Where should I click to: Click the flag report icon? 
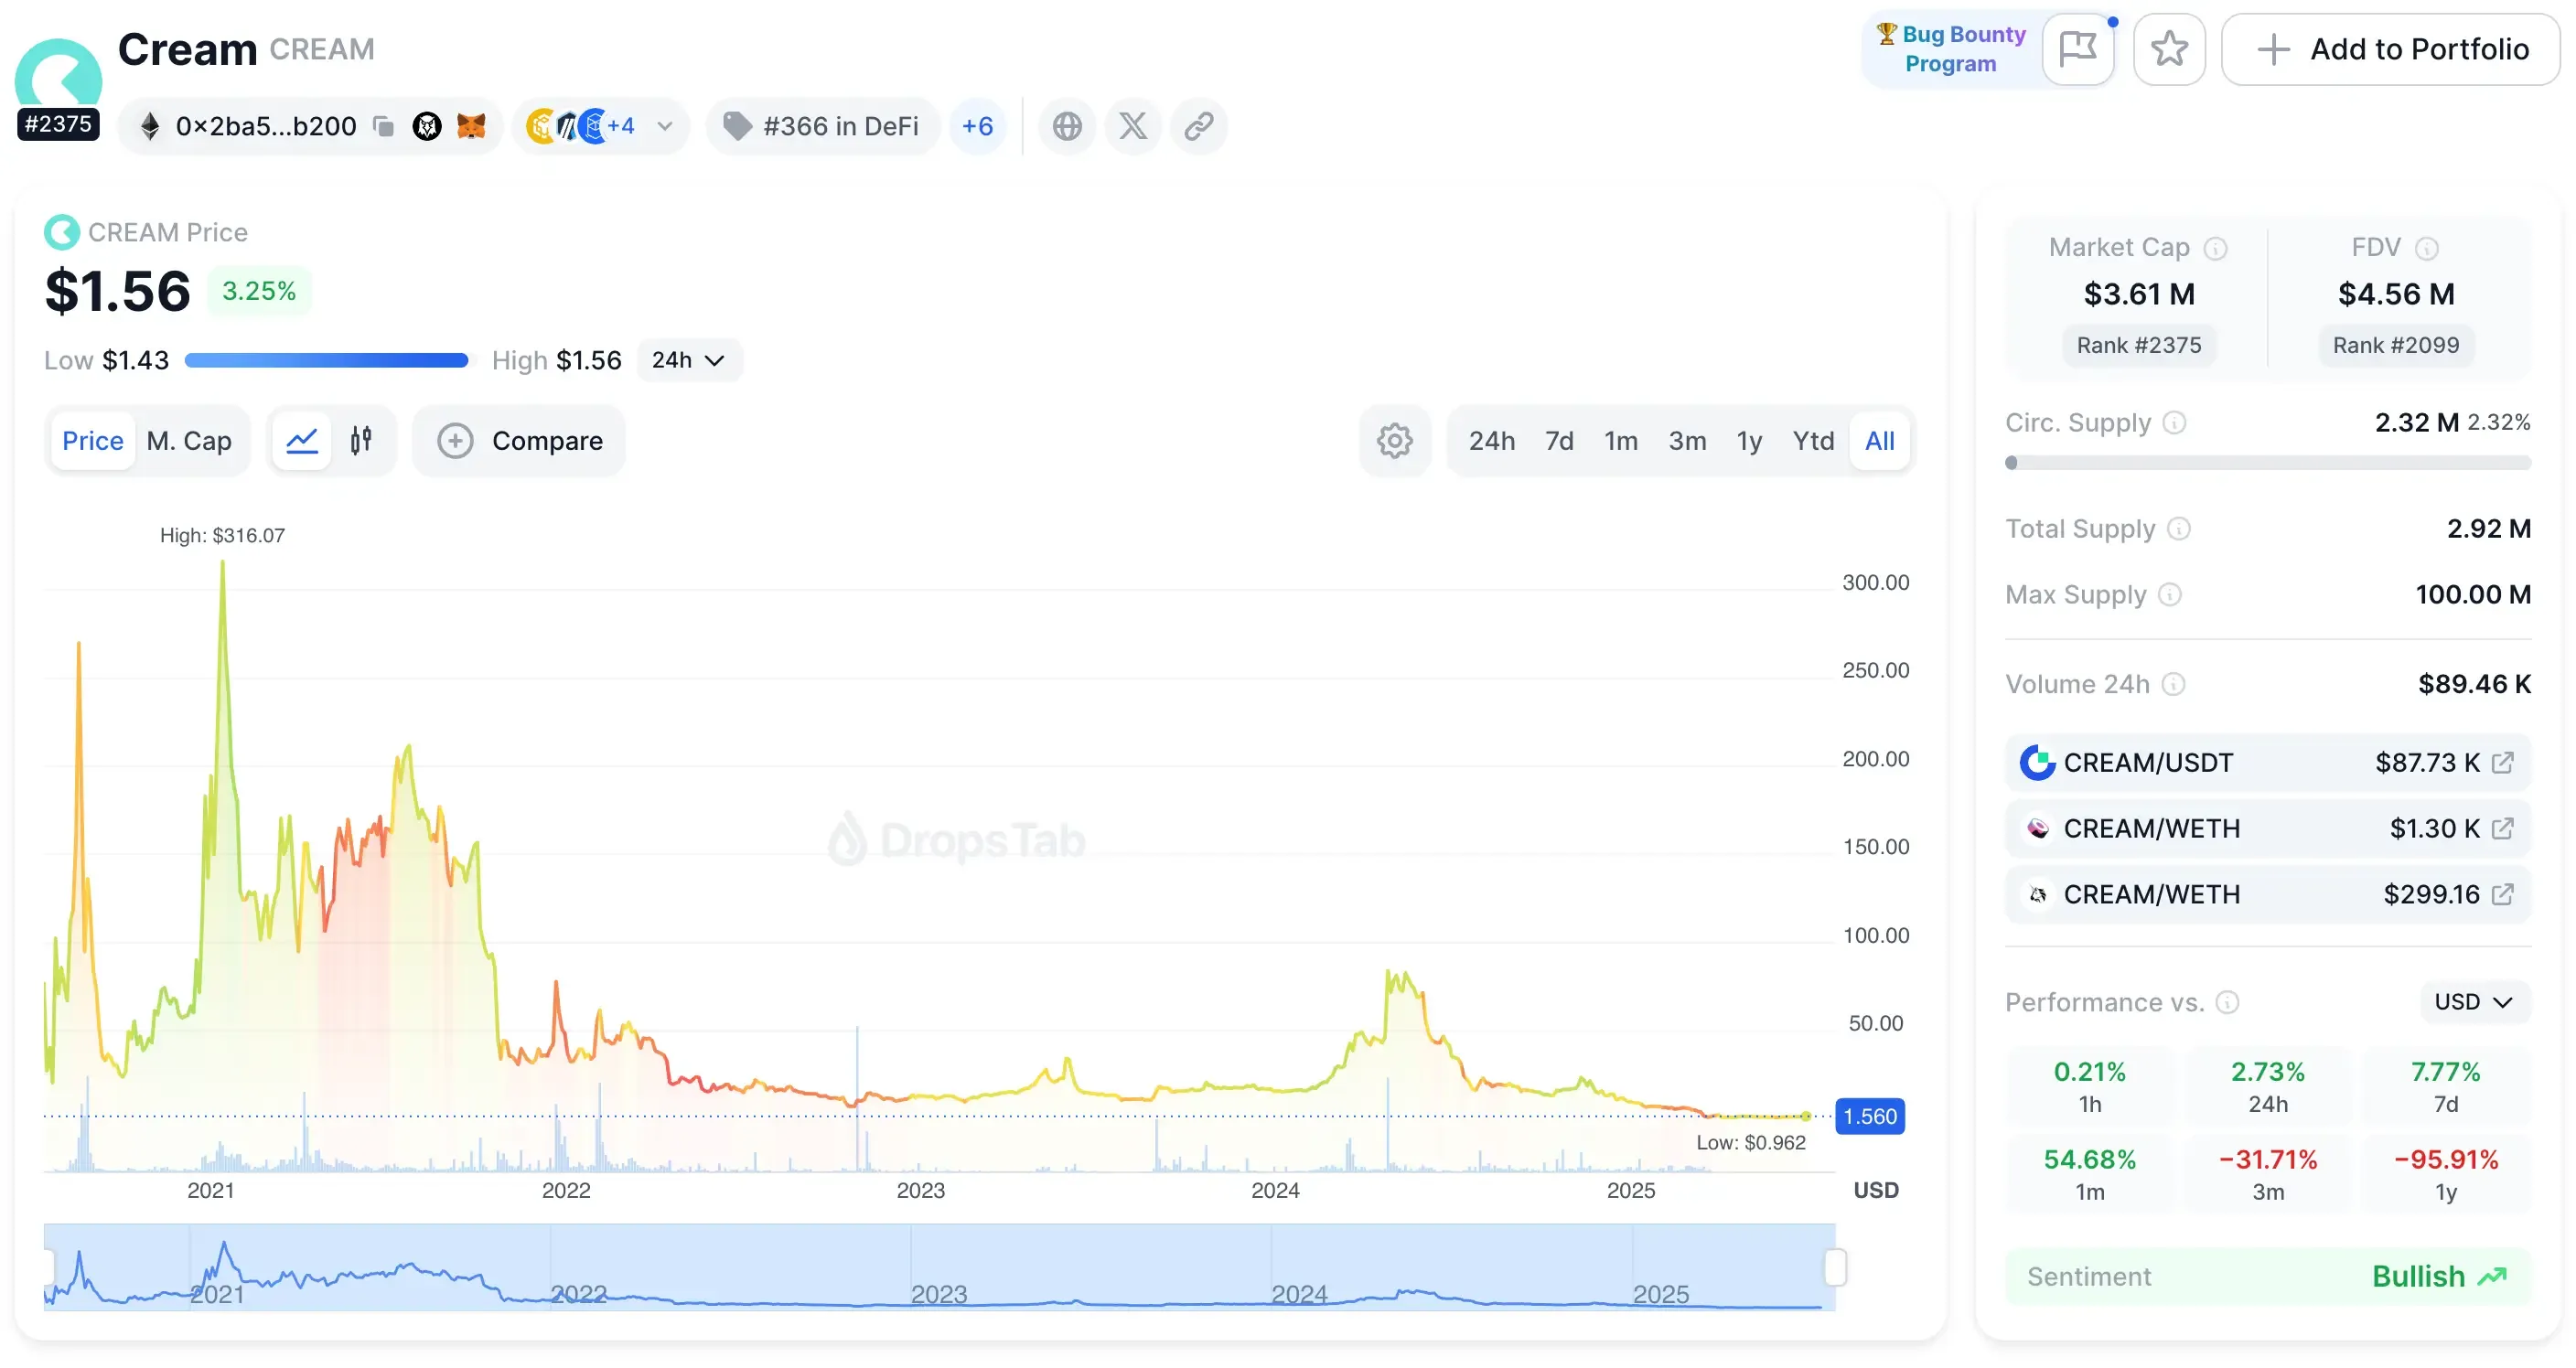pos(2078,49)
